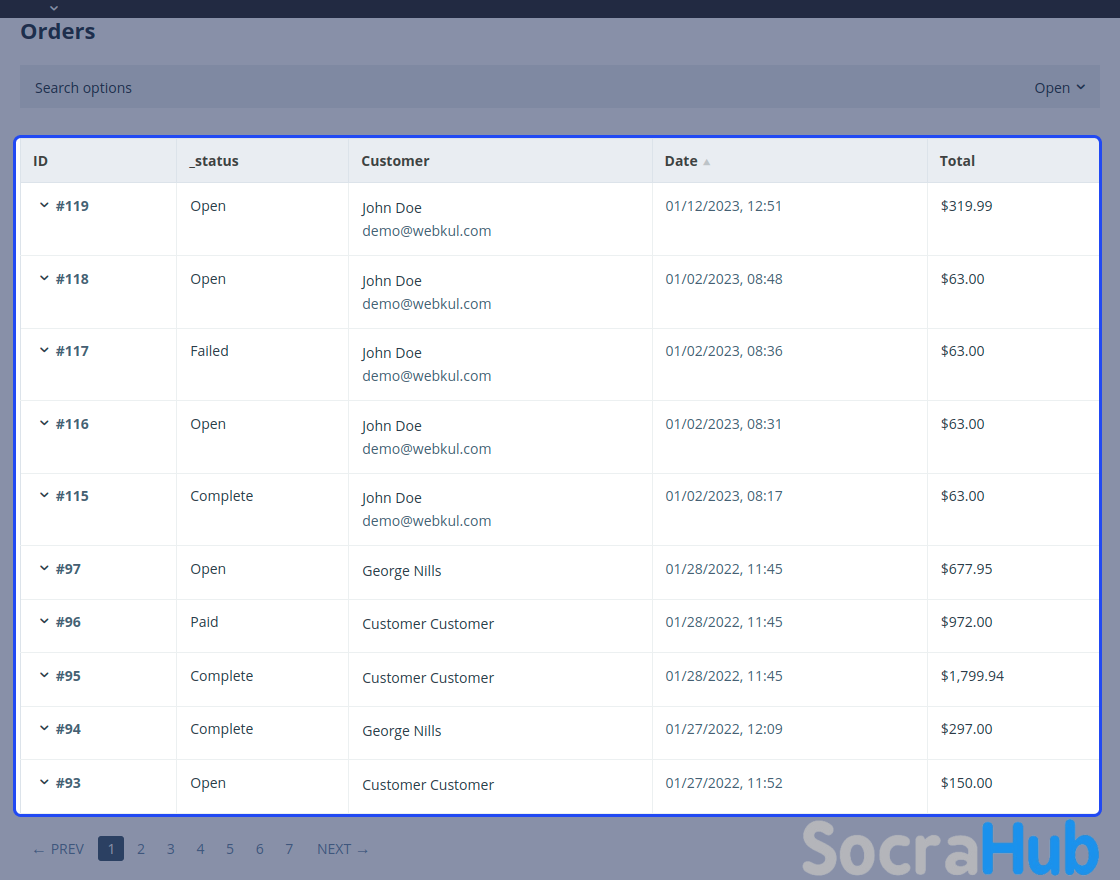Jump to page 7 of orders
This screenshot has height=880, width=1120.
click(x=289, y=849)
